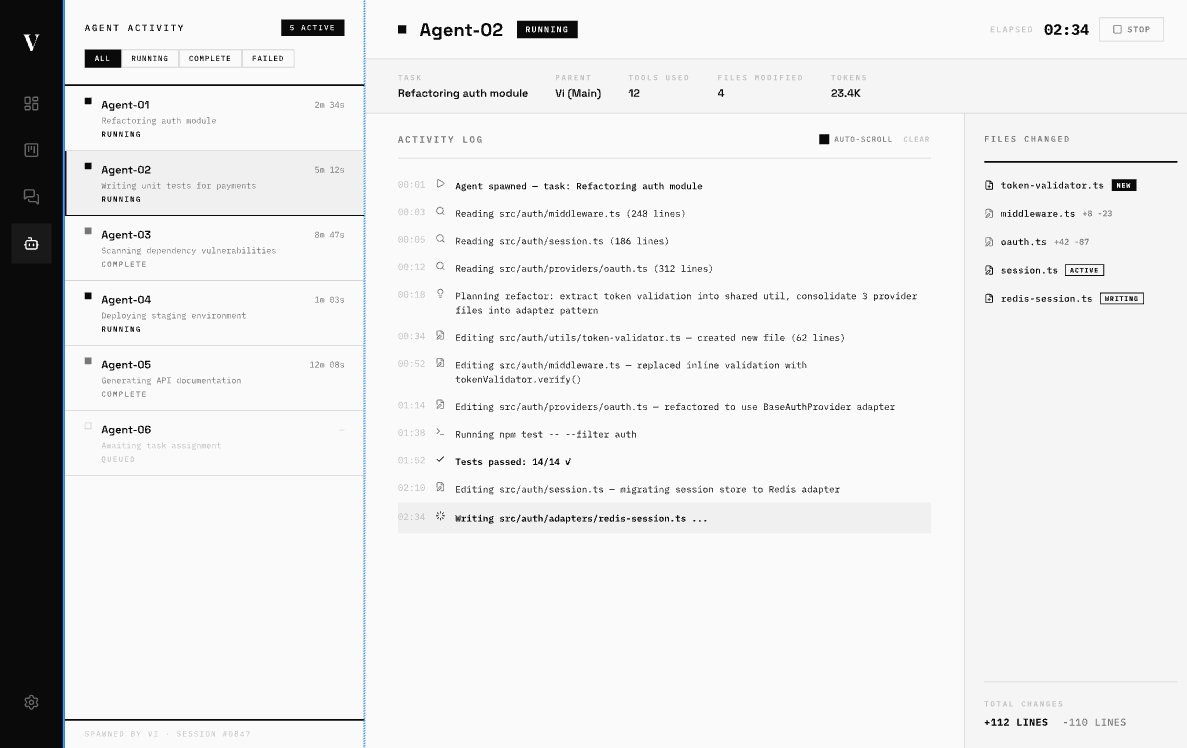Open the kanban board sidebar icon
Screen dimensions: 1187x748
[x=31, y=150]
